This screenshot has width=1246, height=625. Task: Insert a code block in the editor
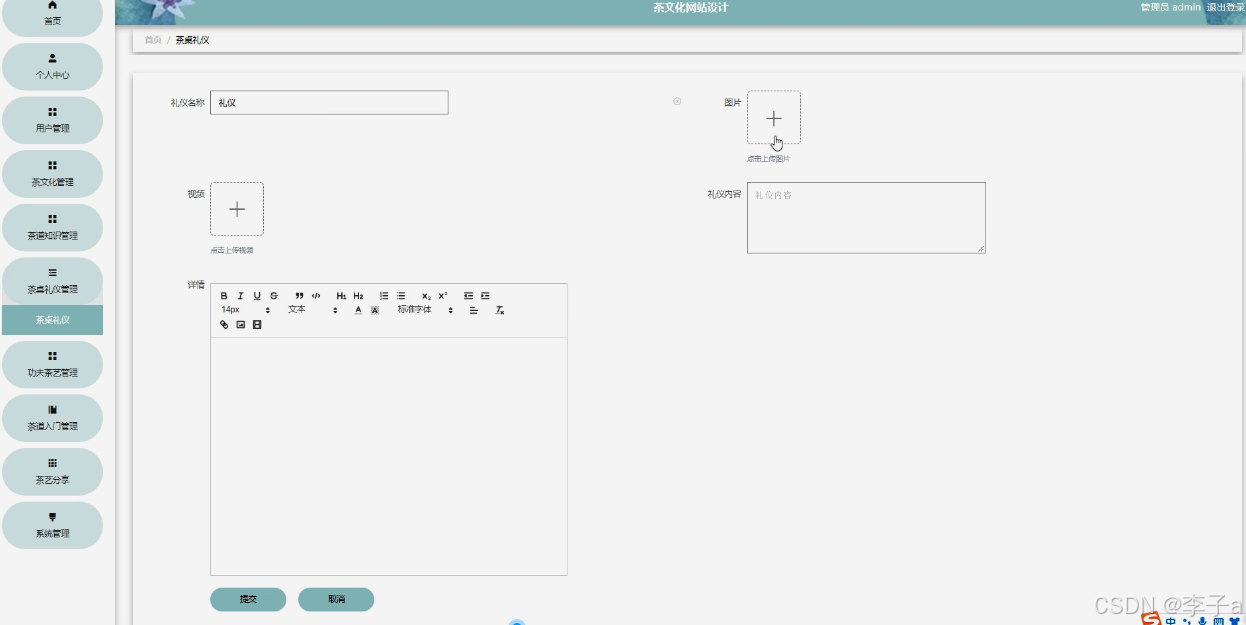tap(316, 296)
